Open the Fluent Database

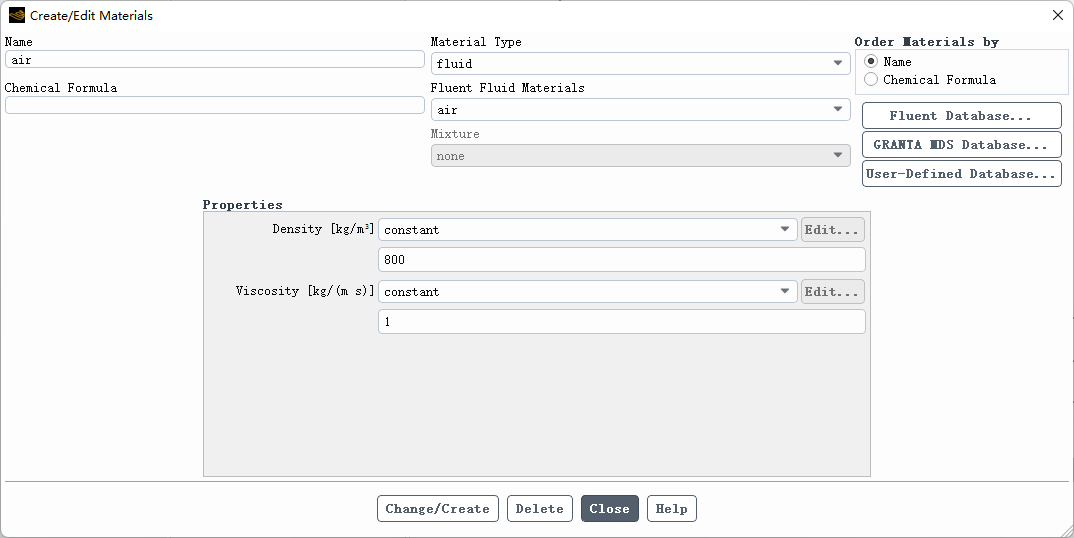962,116
